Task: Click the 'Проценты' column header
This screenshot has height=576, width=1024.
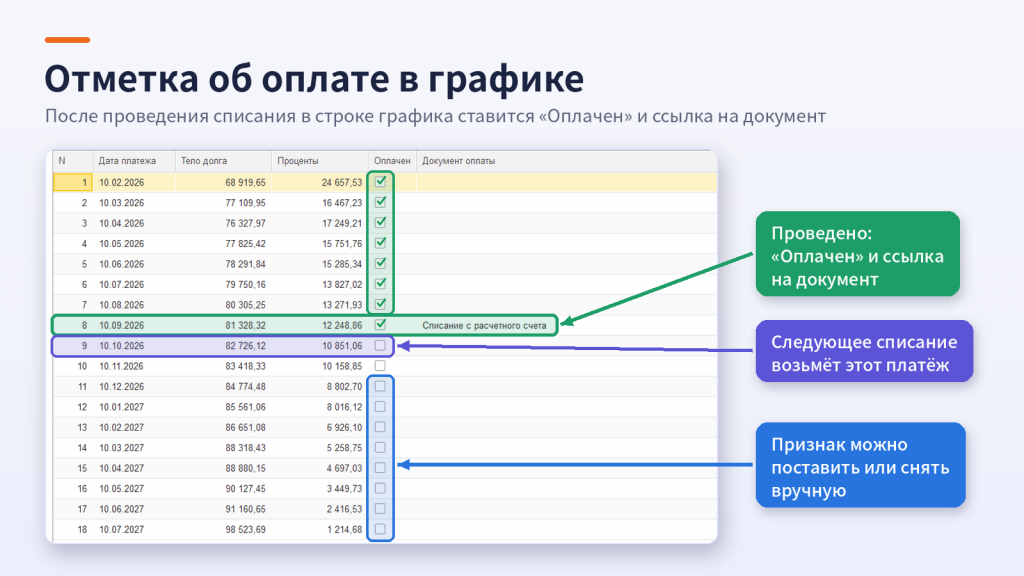Action: (x=320, y=161)
